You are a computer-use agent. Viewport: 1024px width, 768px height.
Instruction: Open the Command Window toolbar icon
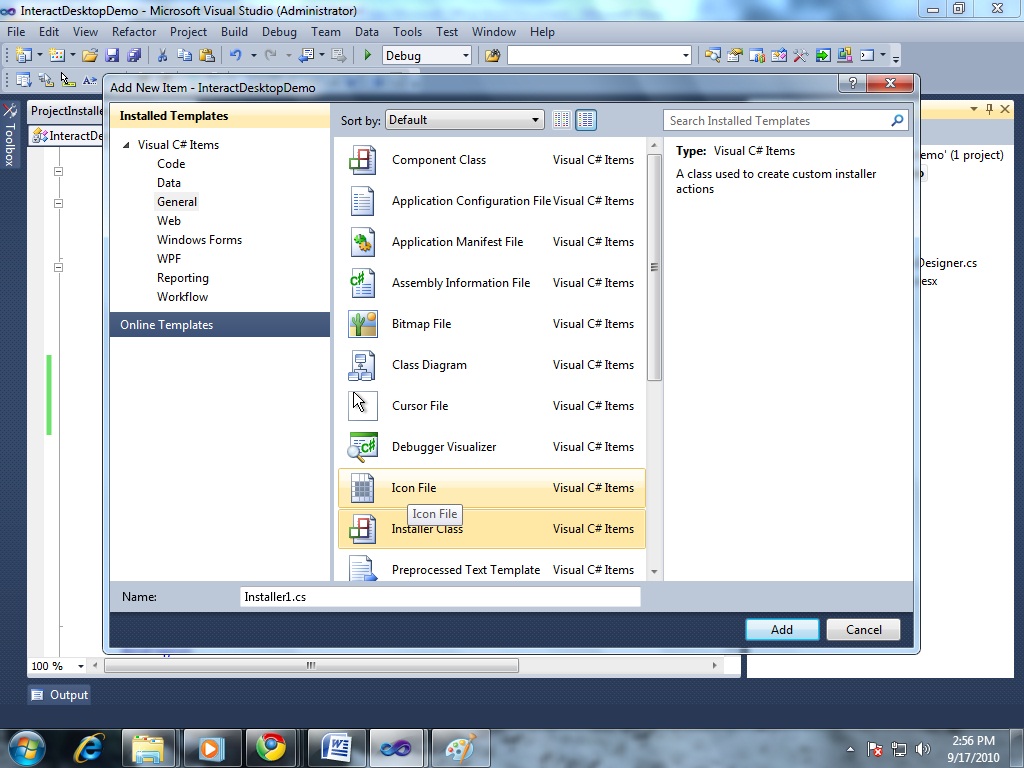point(867,56)
